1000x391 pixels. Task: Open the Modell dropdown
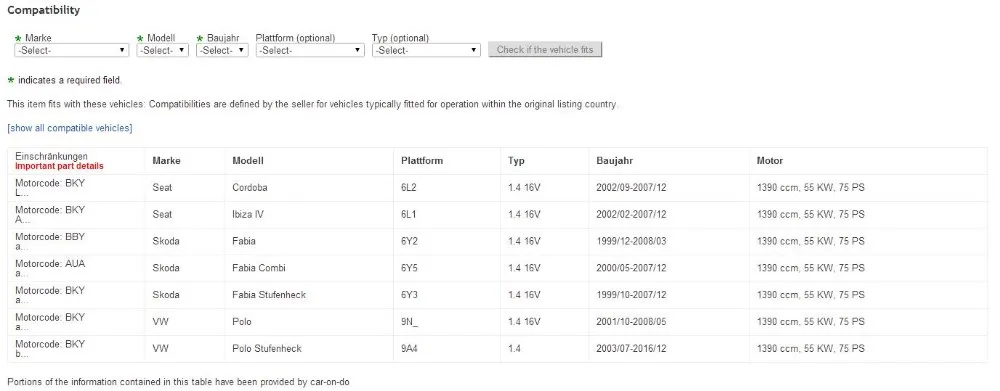coord(163,50)
